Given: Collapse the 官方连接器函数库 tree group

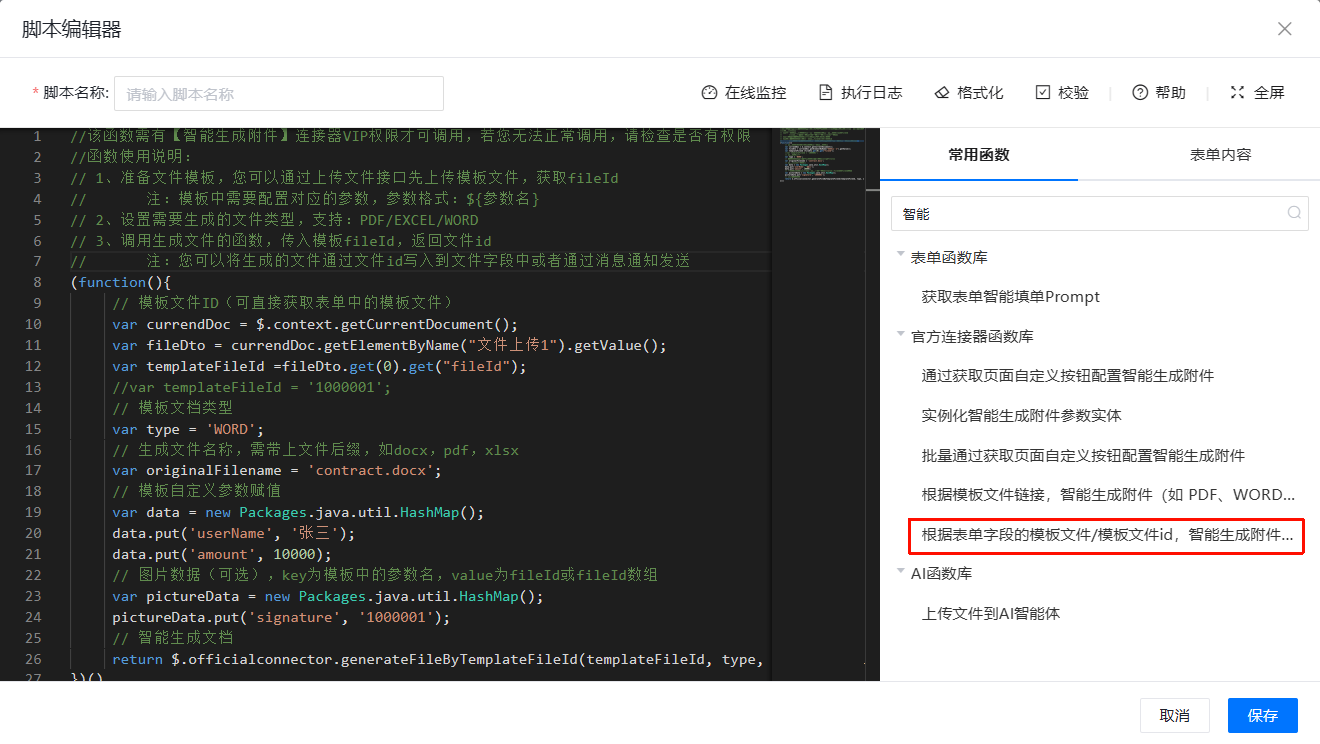Looking at the screenshot, I should click(x=901, y=336).
